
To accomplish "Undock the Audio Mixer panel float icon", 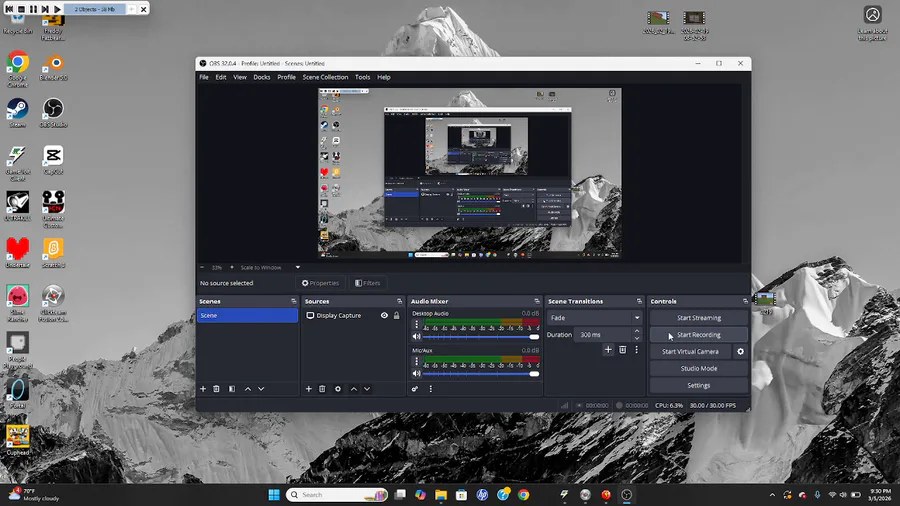I will [537, 301].
